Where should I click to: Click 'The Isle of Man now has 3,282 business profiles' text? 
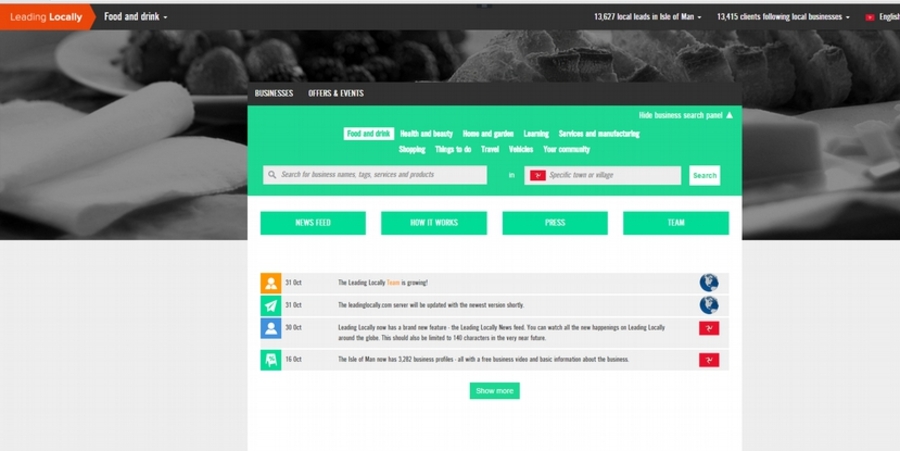pos(483,359)
